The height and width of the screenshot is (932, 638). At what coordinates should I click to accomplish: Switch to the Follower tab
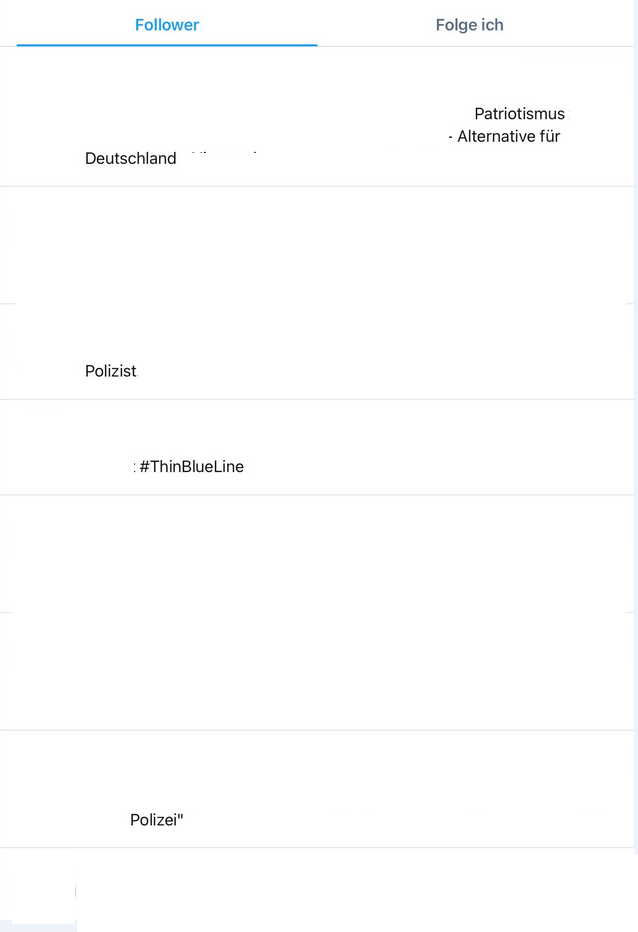[x=167, y=25]
